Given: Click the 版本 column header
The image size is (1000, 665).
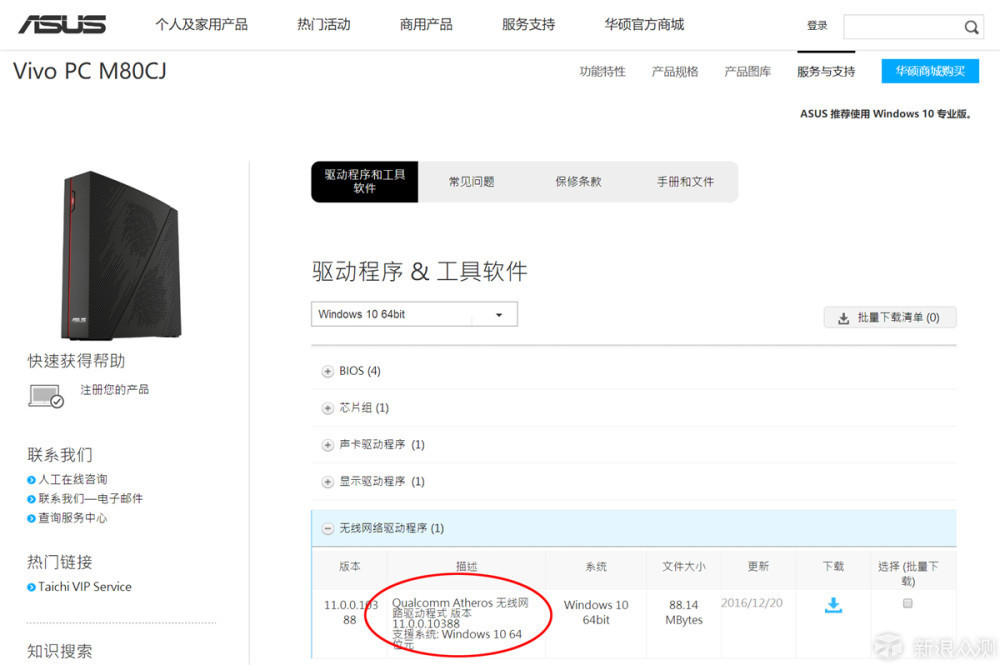Looking at the screenshot, I should click(349, 566).
